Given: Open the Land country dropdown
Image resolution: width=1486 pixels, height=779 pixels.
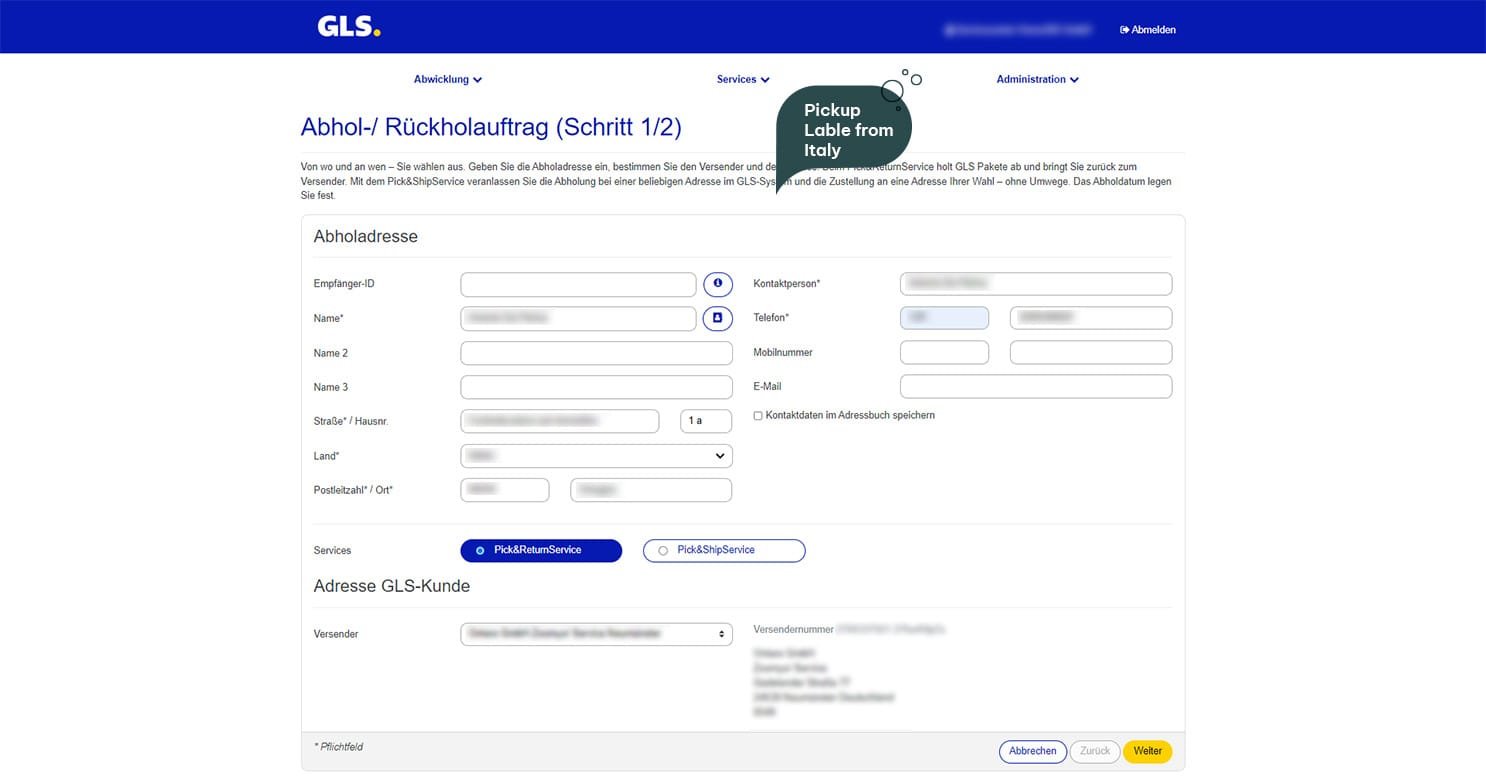Looking at the screenshot, I should coord(596,456).
